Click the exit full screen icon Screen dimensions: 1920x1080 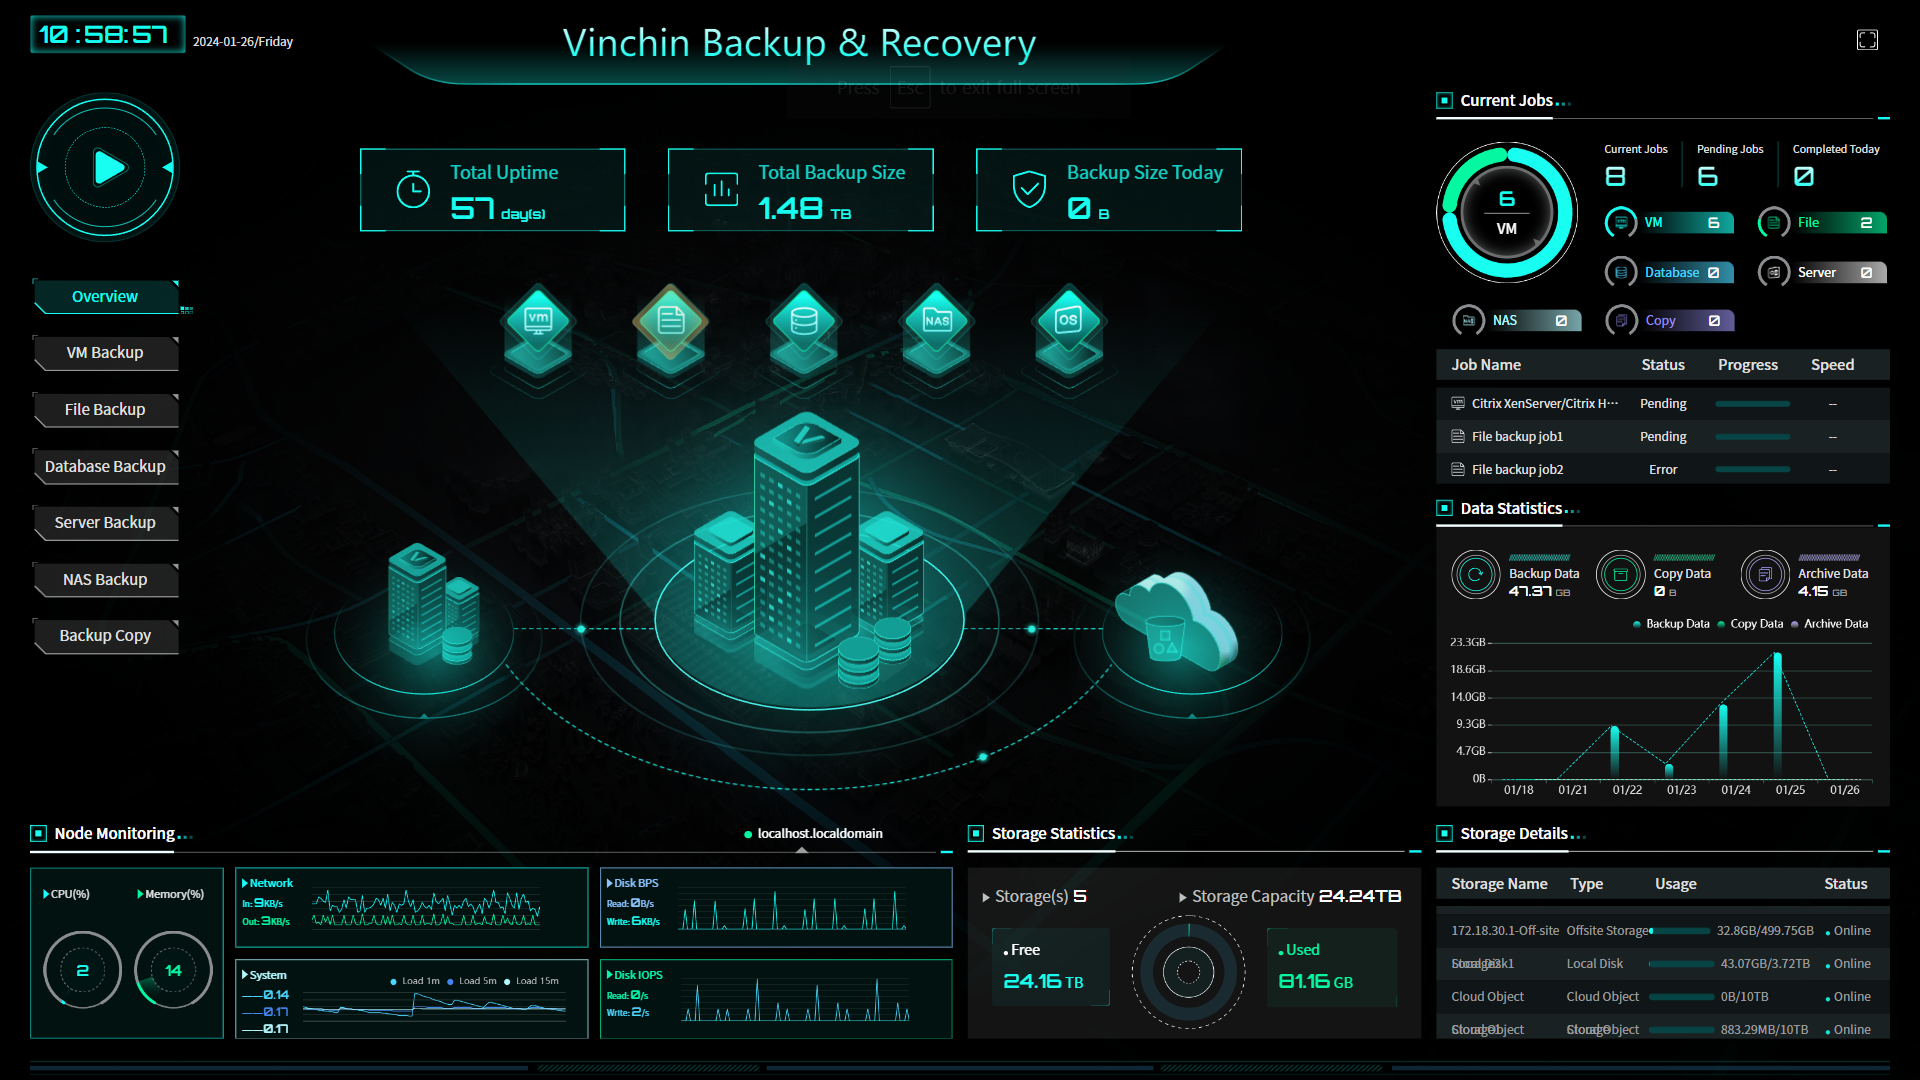coord(1867,40)
